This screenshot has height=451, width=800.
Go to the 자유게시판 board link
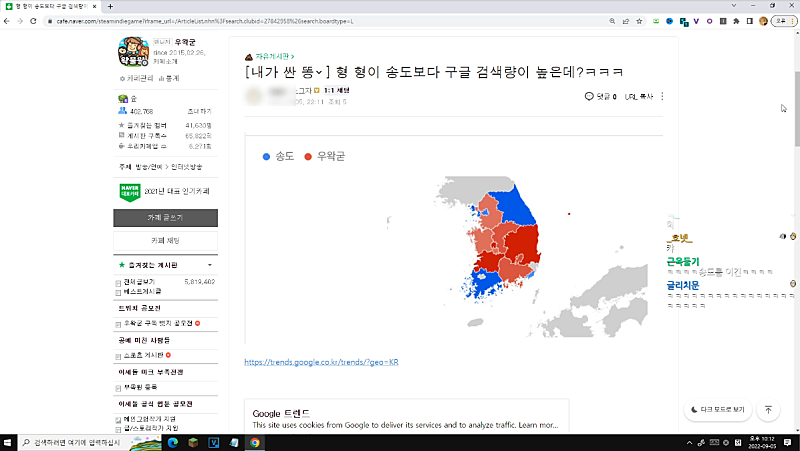pos(274,56)
